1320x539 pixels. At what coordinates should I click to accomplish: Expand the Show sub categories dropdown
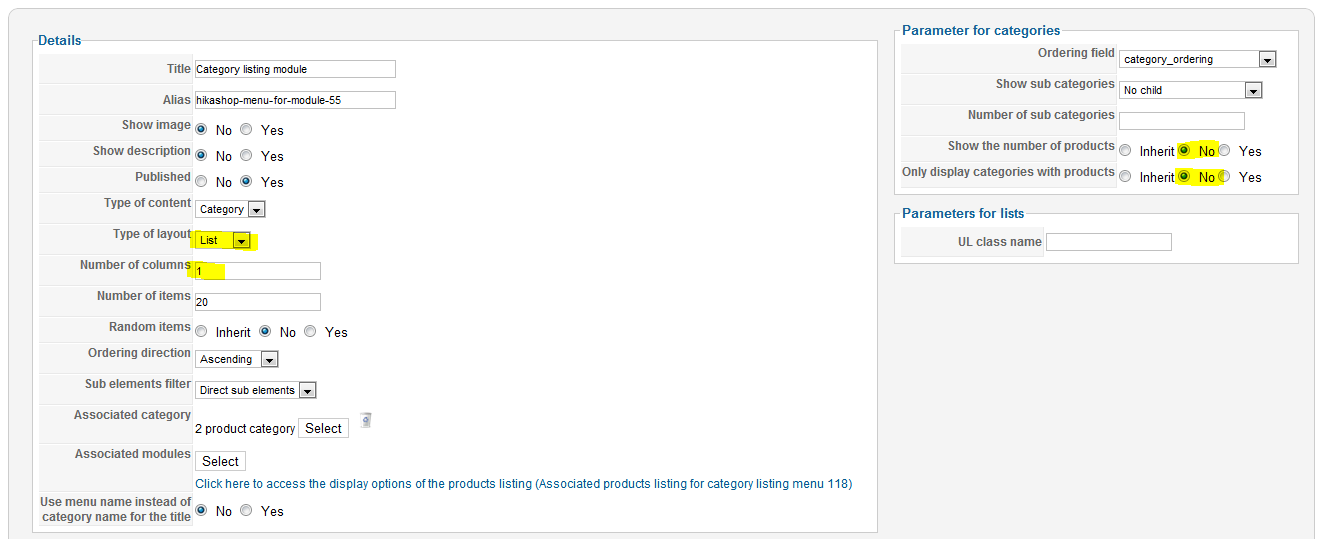pos(1191,90)
